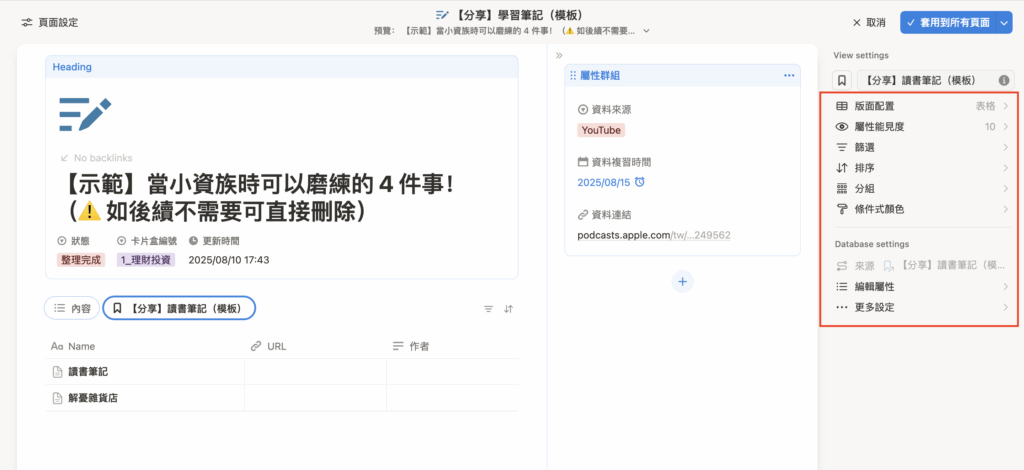Click the reminder clock icon next to 2025/08/15
The width and height of the screenshot is (1024, 470).
pyautogui.click(x=640, y=182)
